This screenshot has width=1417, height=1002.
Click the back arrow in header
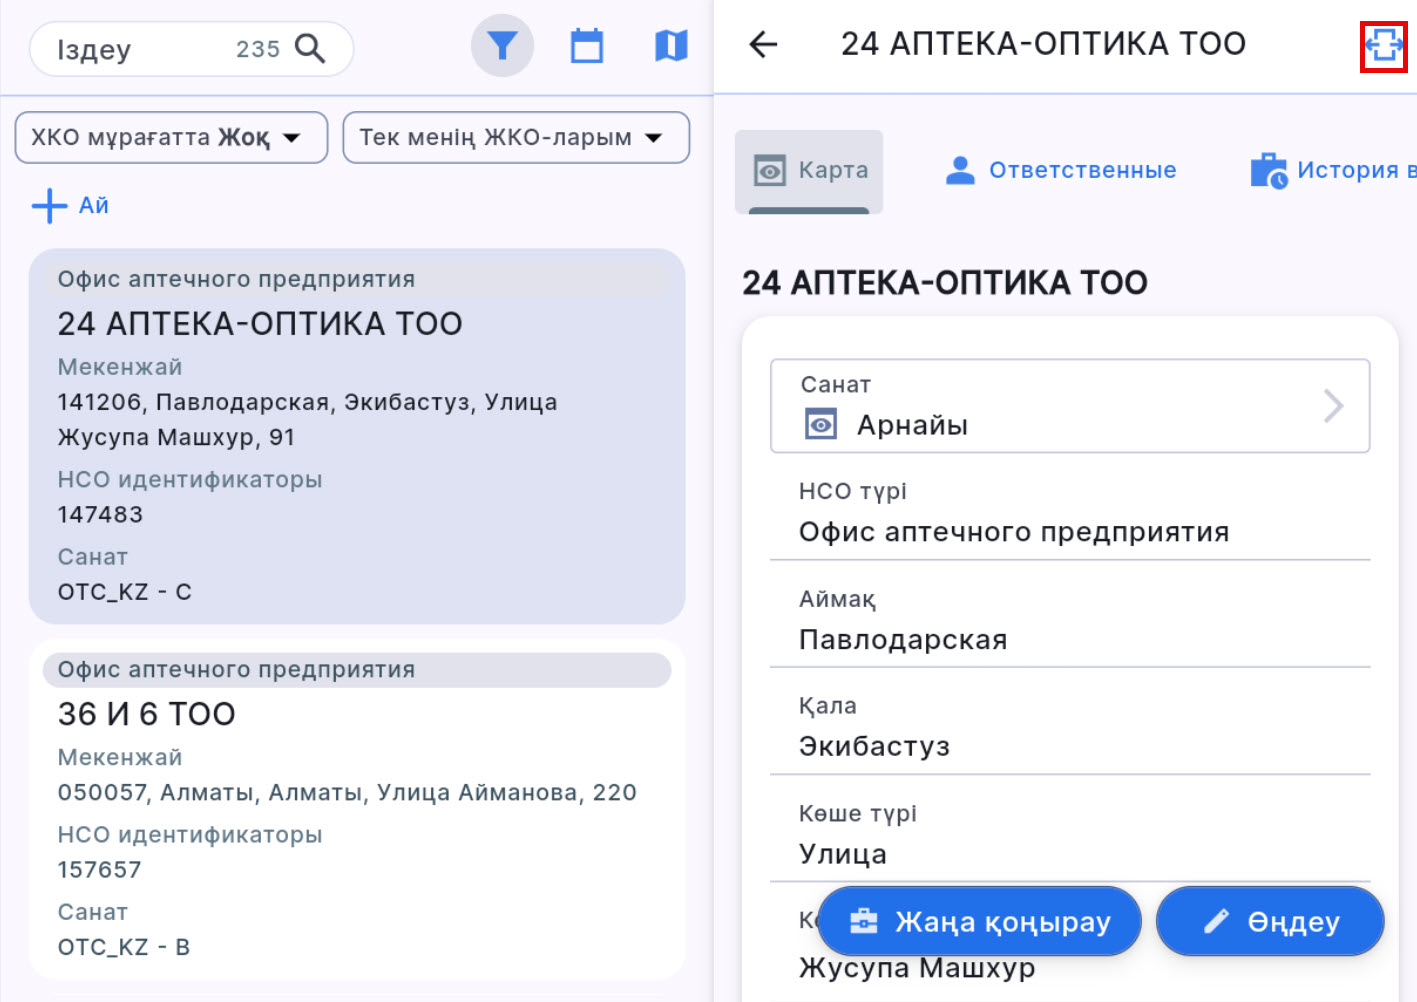coord(763,44)
